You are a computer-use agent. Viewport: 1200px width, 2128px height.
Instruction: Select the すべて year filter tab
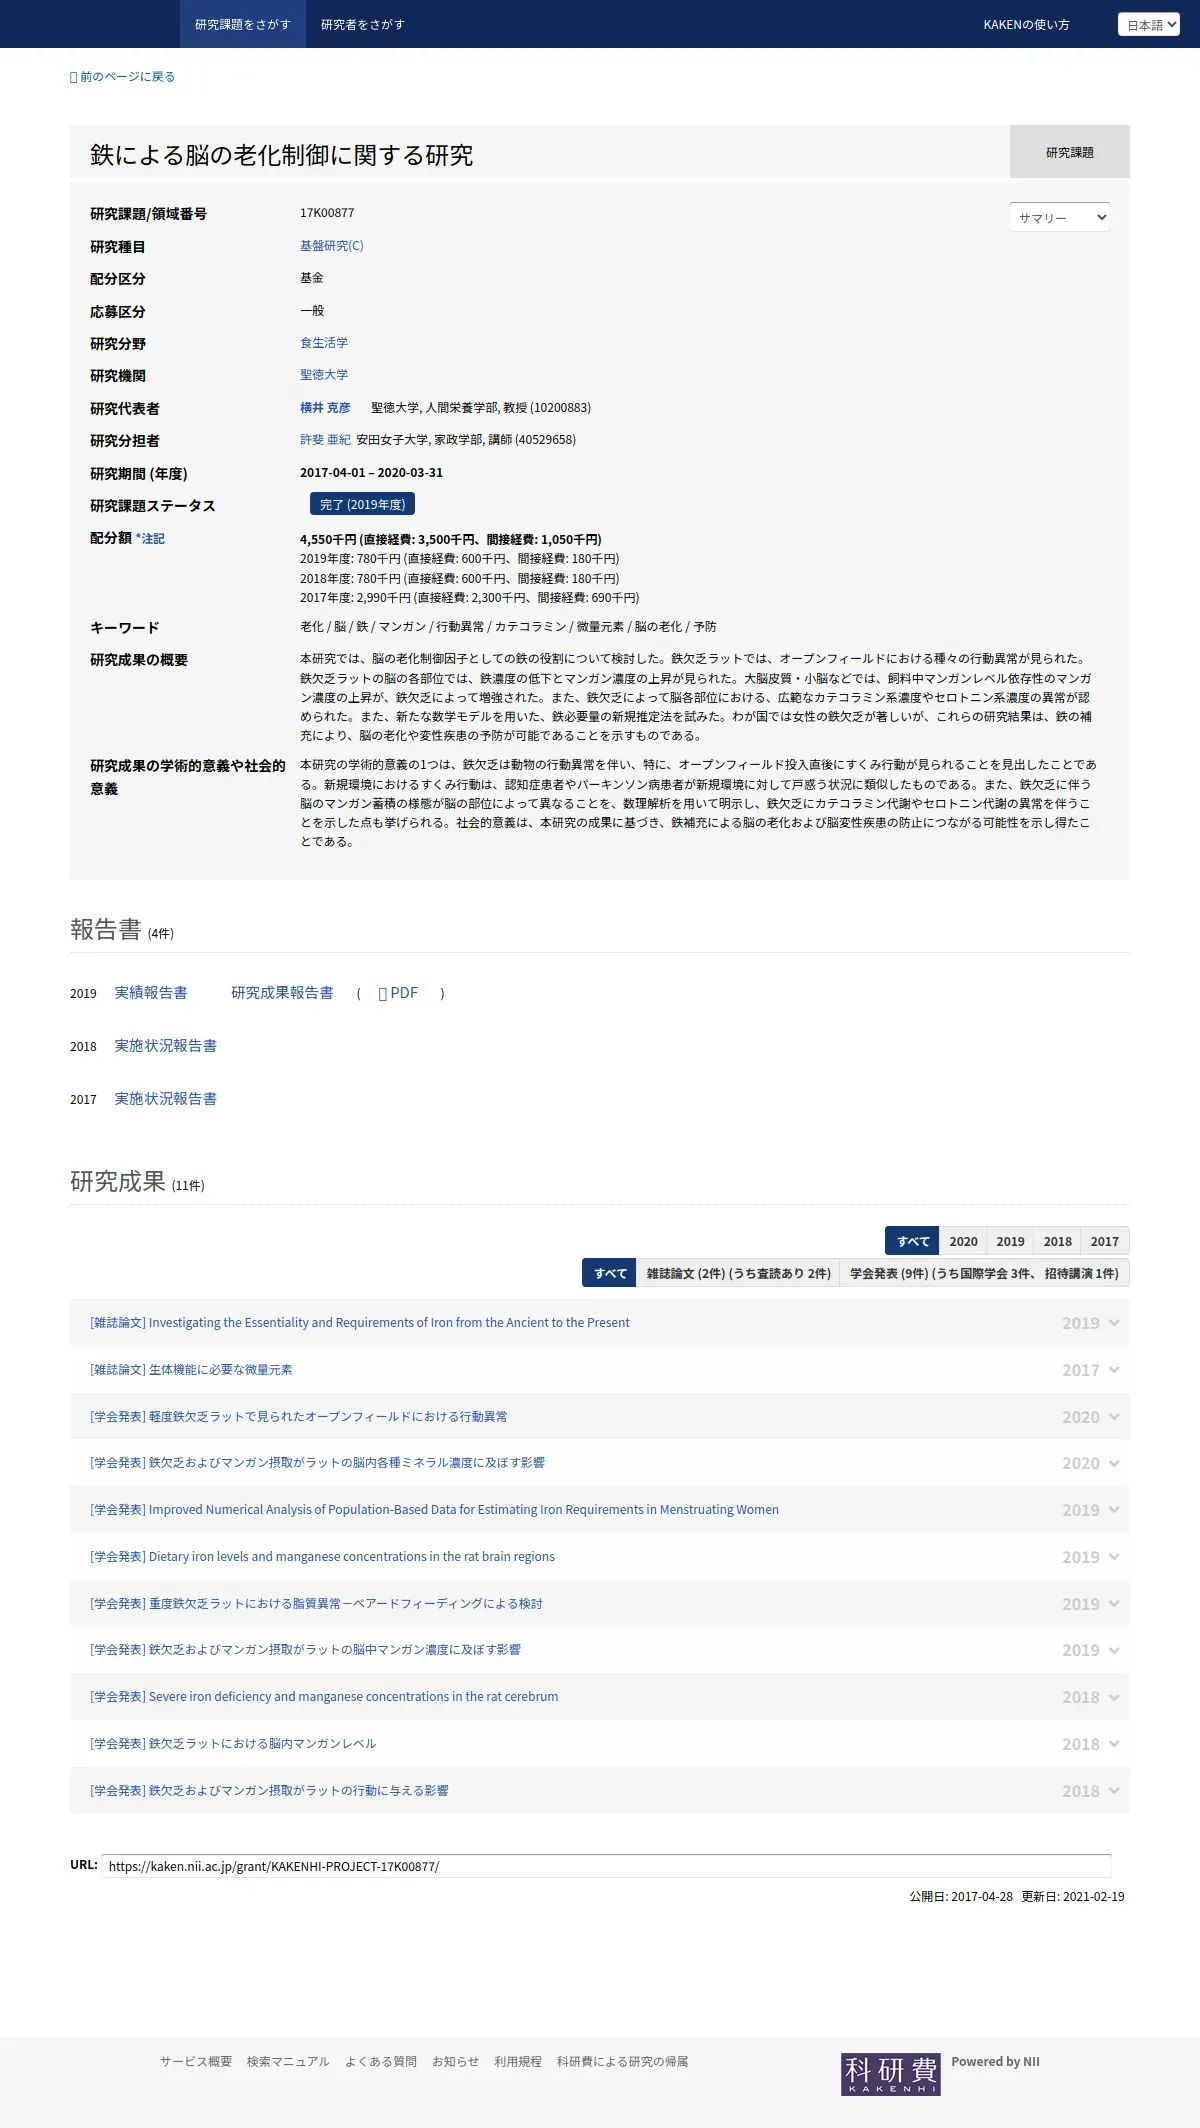coord(912,1241)
